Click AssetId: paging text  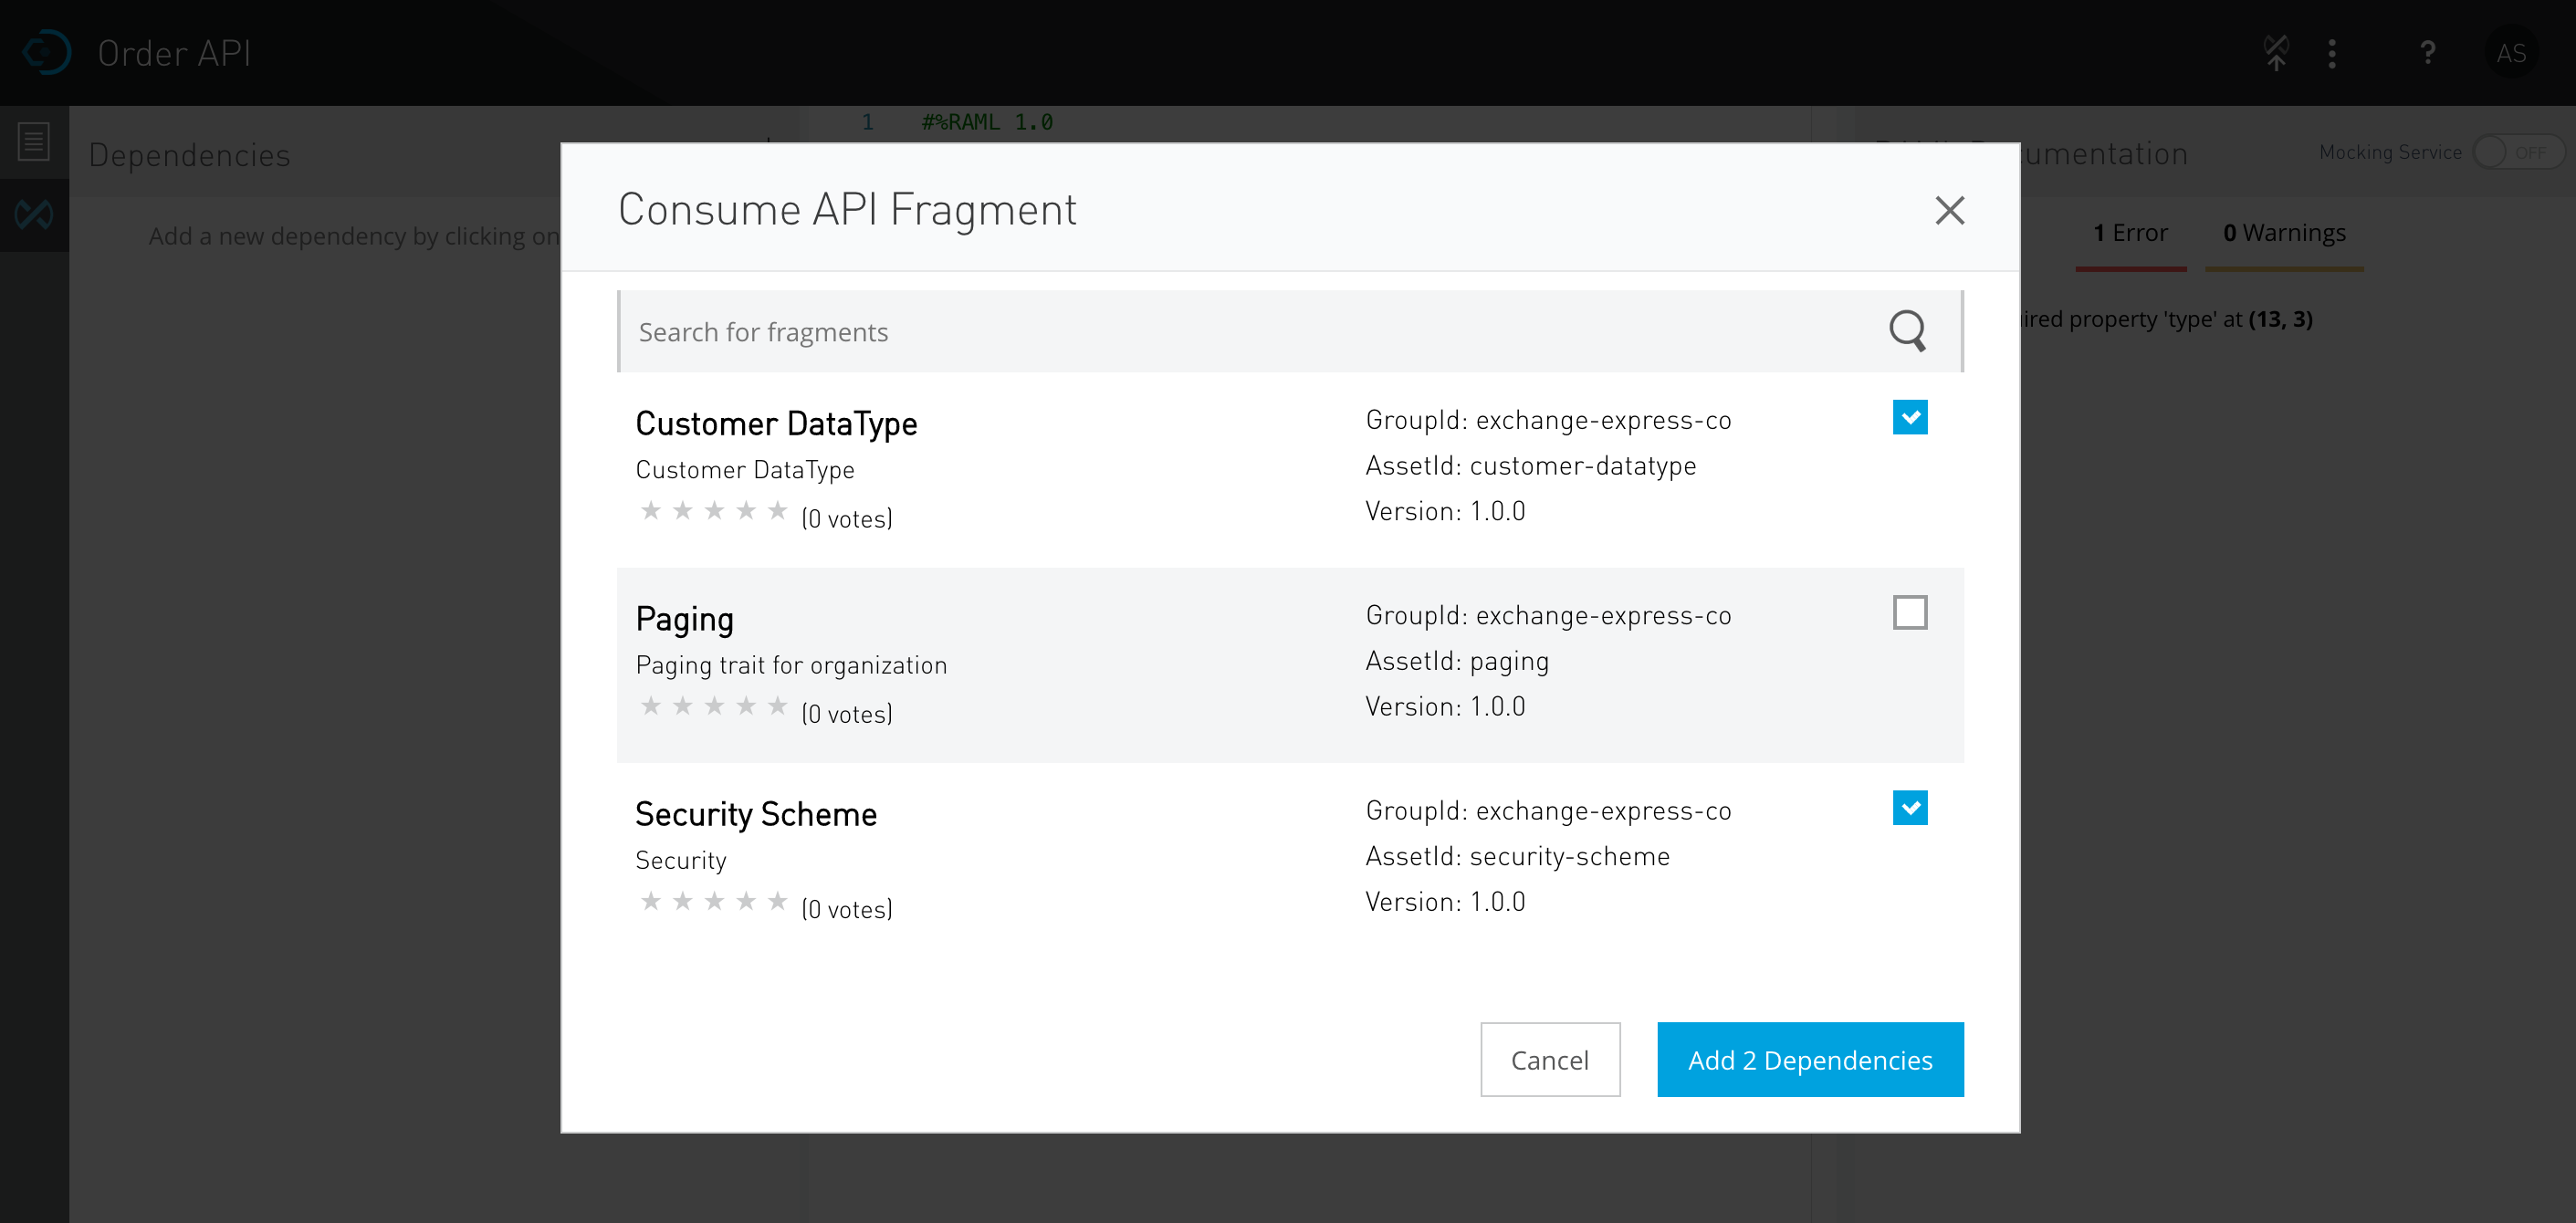tap(1457, 661)
